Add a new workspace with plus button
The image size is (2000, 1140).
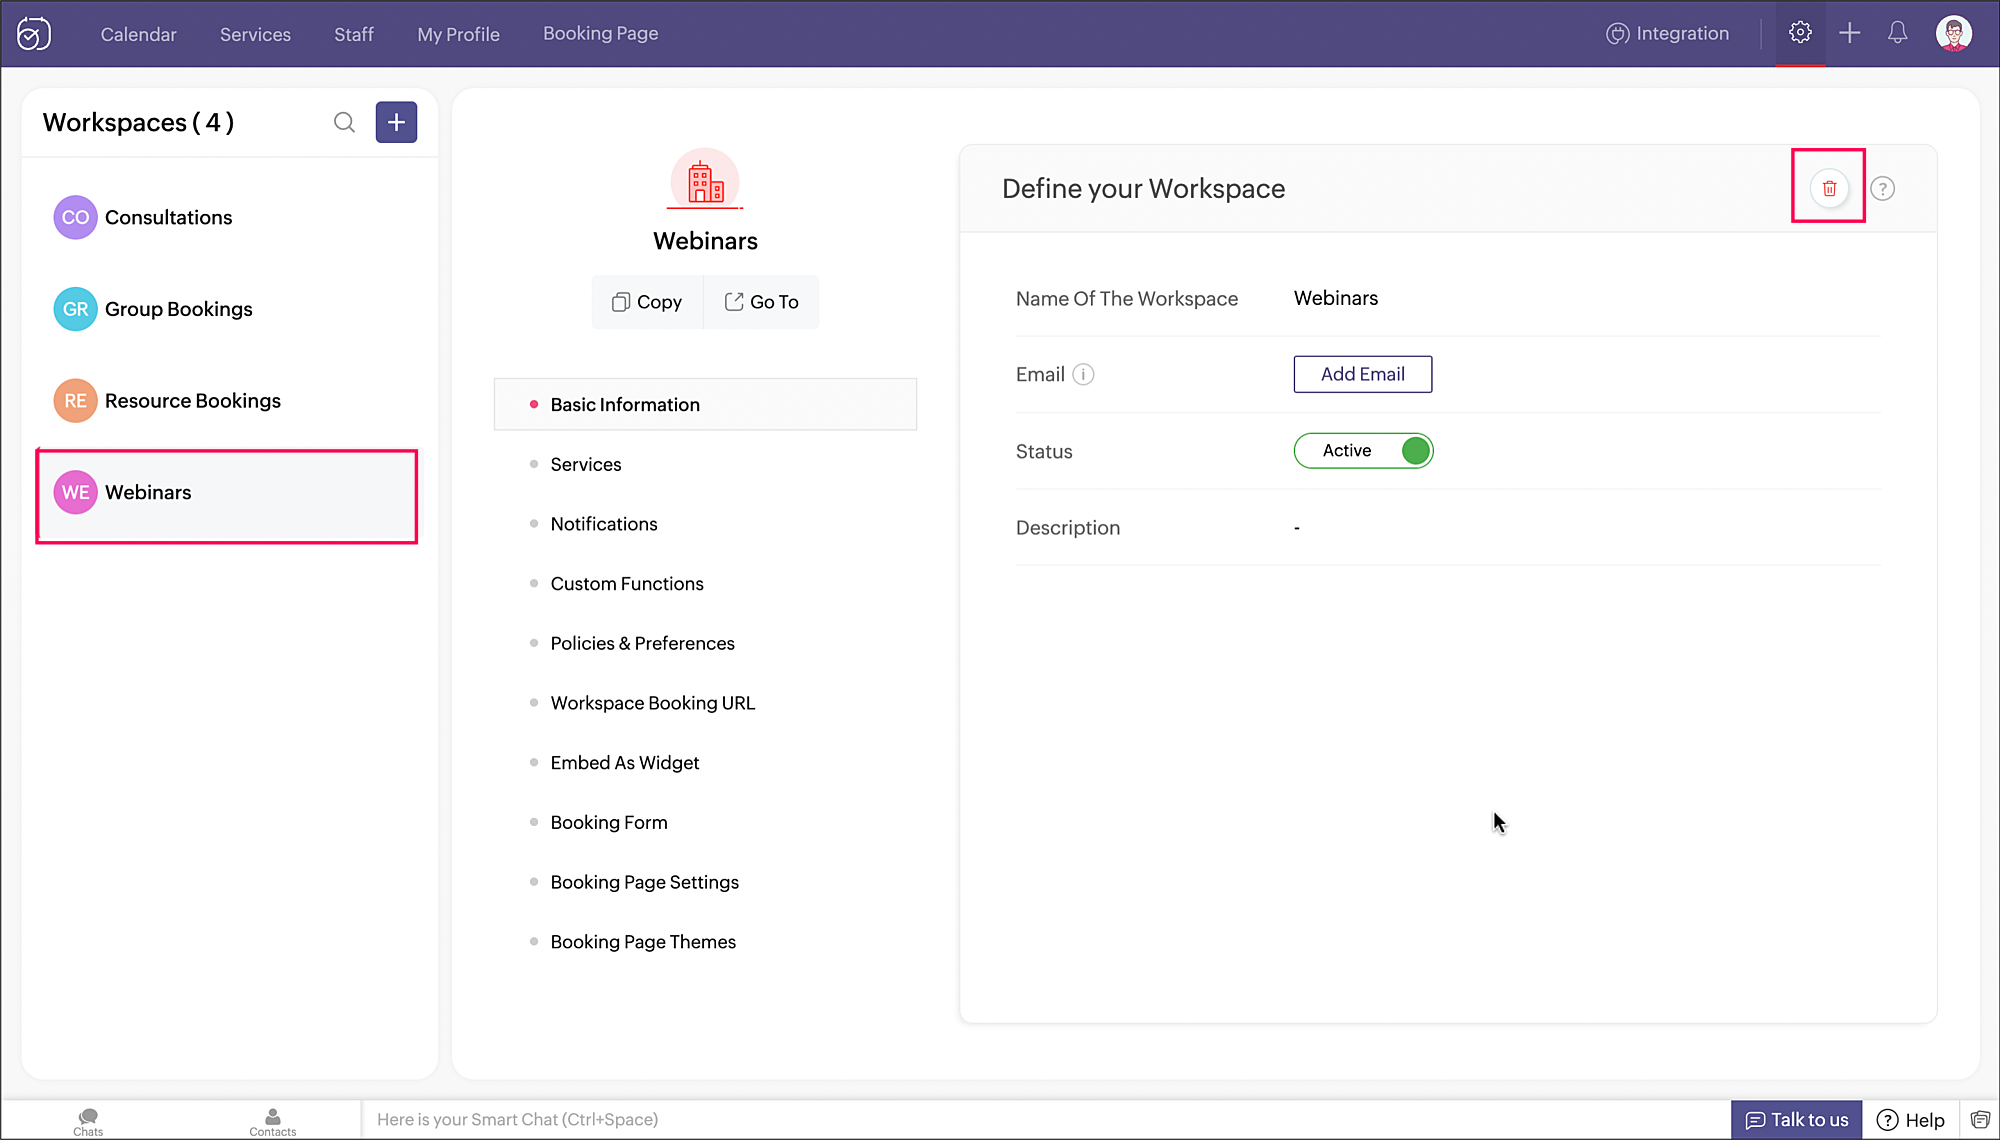tap(396, 122)
